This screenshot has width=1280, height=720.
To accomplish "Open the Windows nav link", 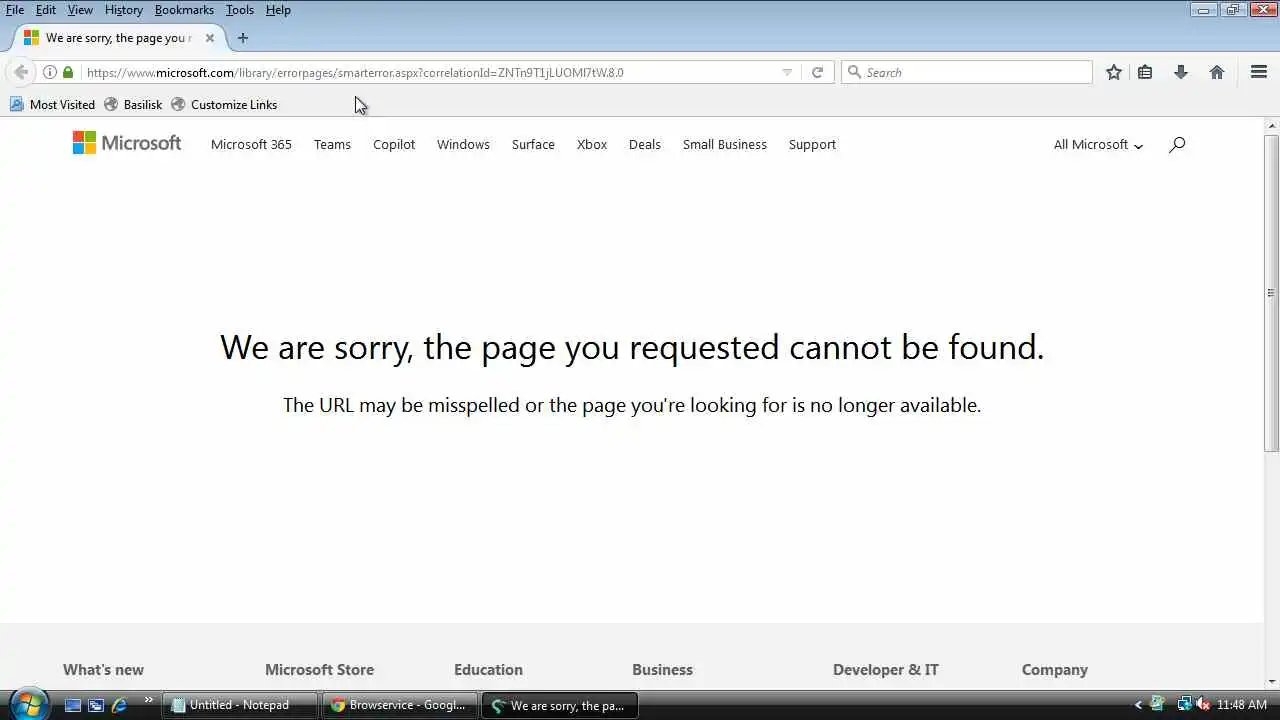I will [x=463, y=144].
